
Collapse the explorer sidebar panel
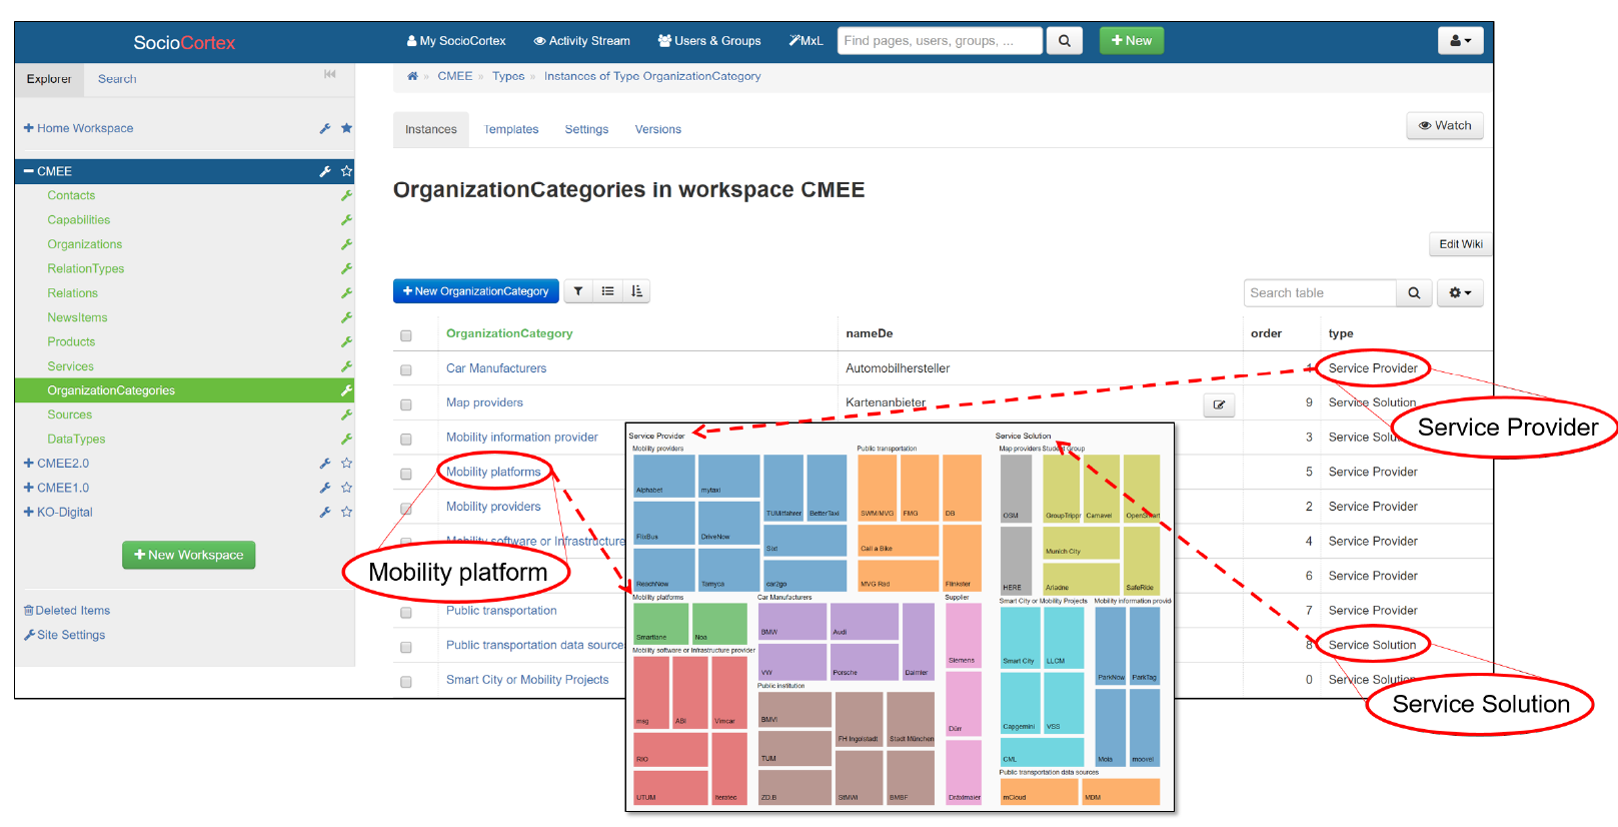[x=330, y=74]
